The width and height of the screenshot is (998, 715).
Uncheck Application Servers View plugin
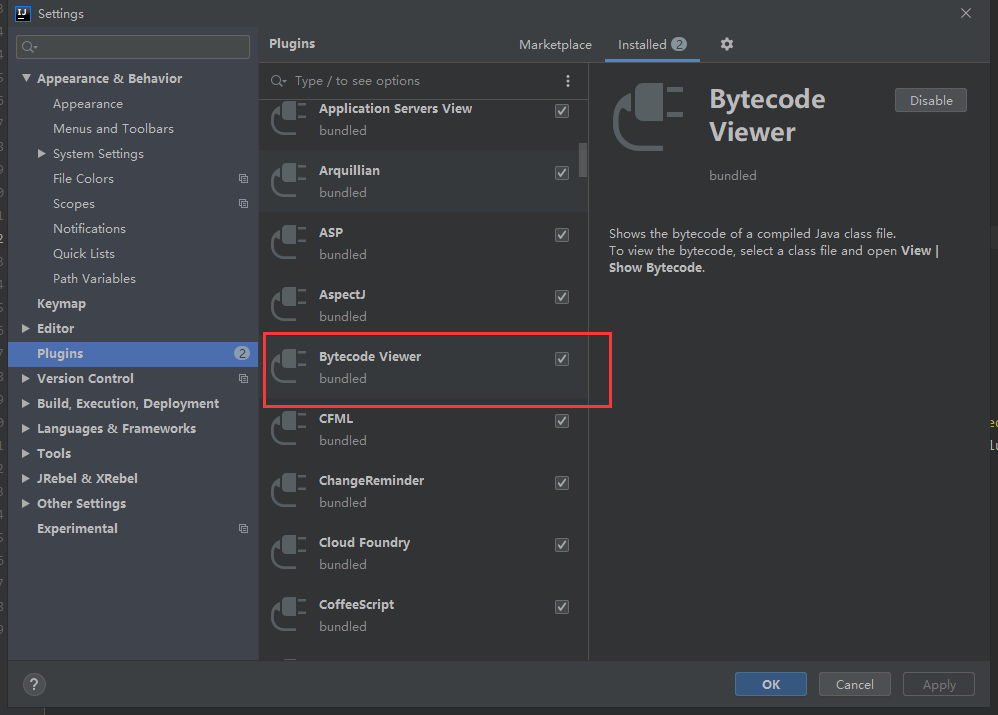(x=562, y=111)
